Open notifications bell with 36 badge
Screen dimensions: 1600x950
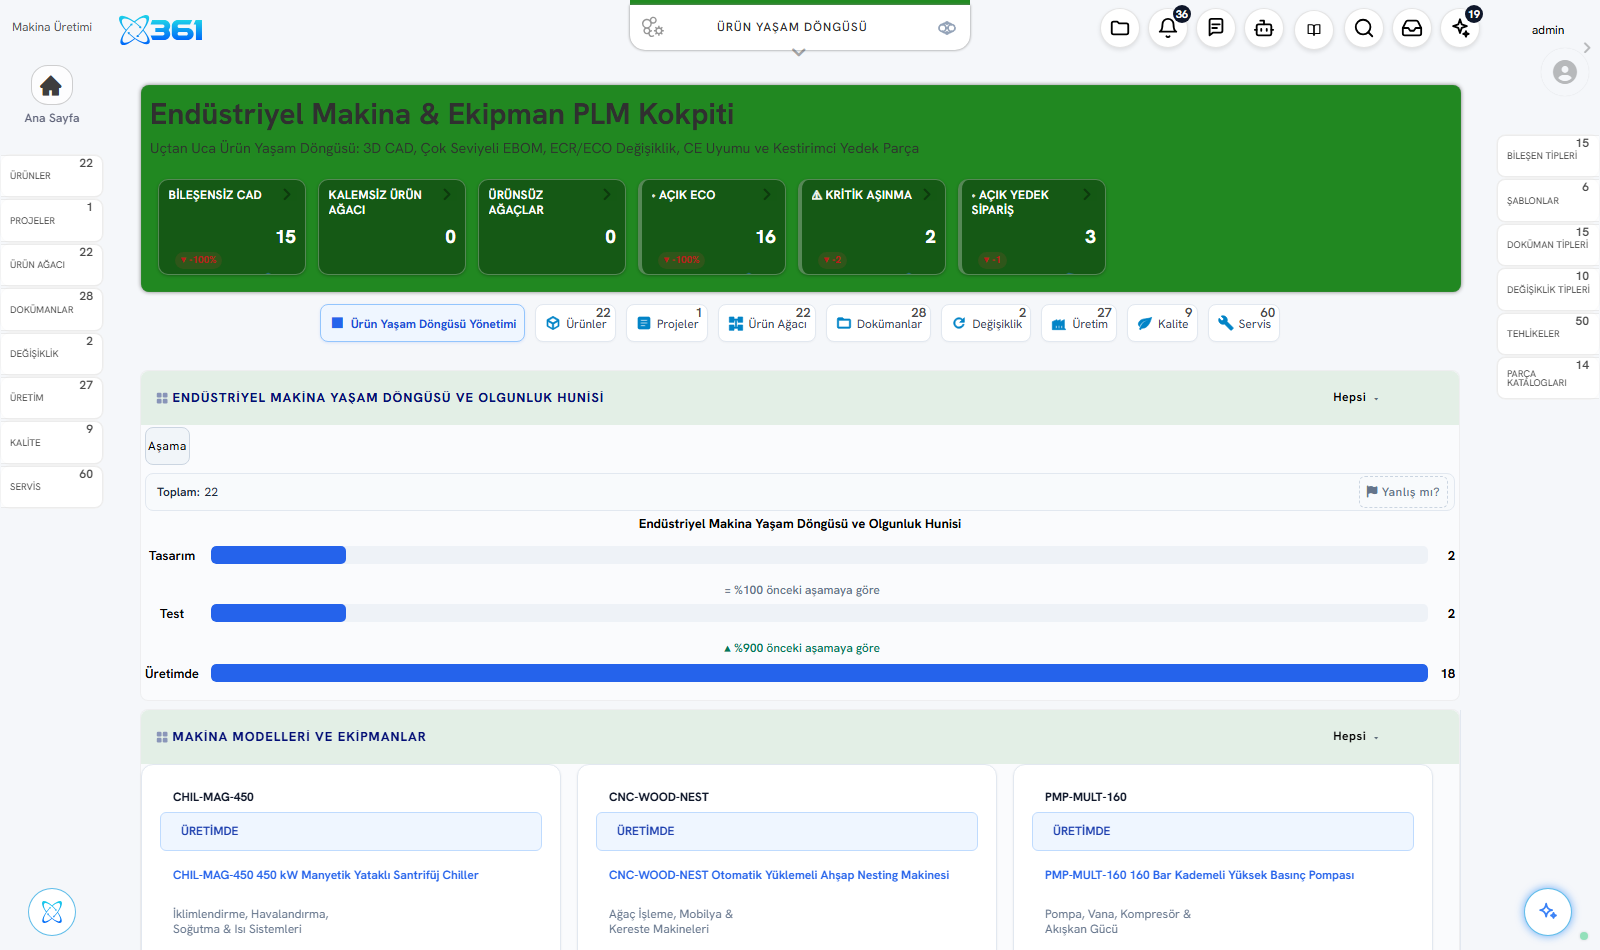click(1168, 28)
